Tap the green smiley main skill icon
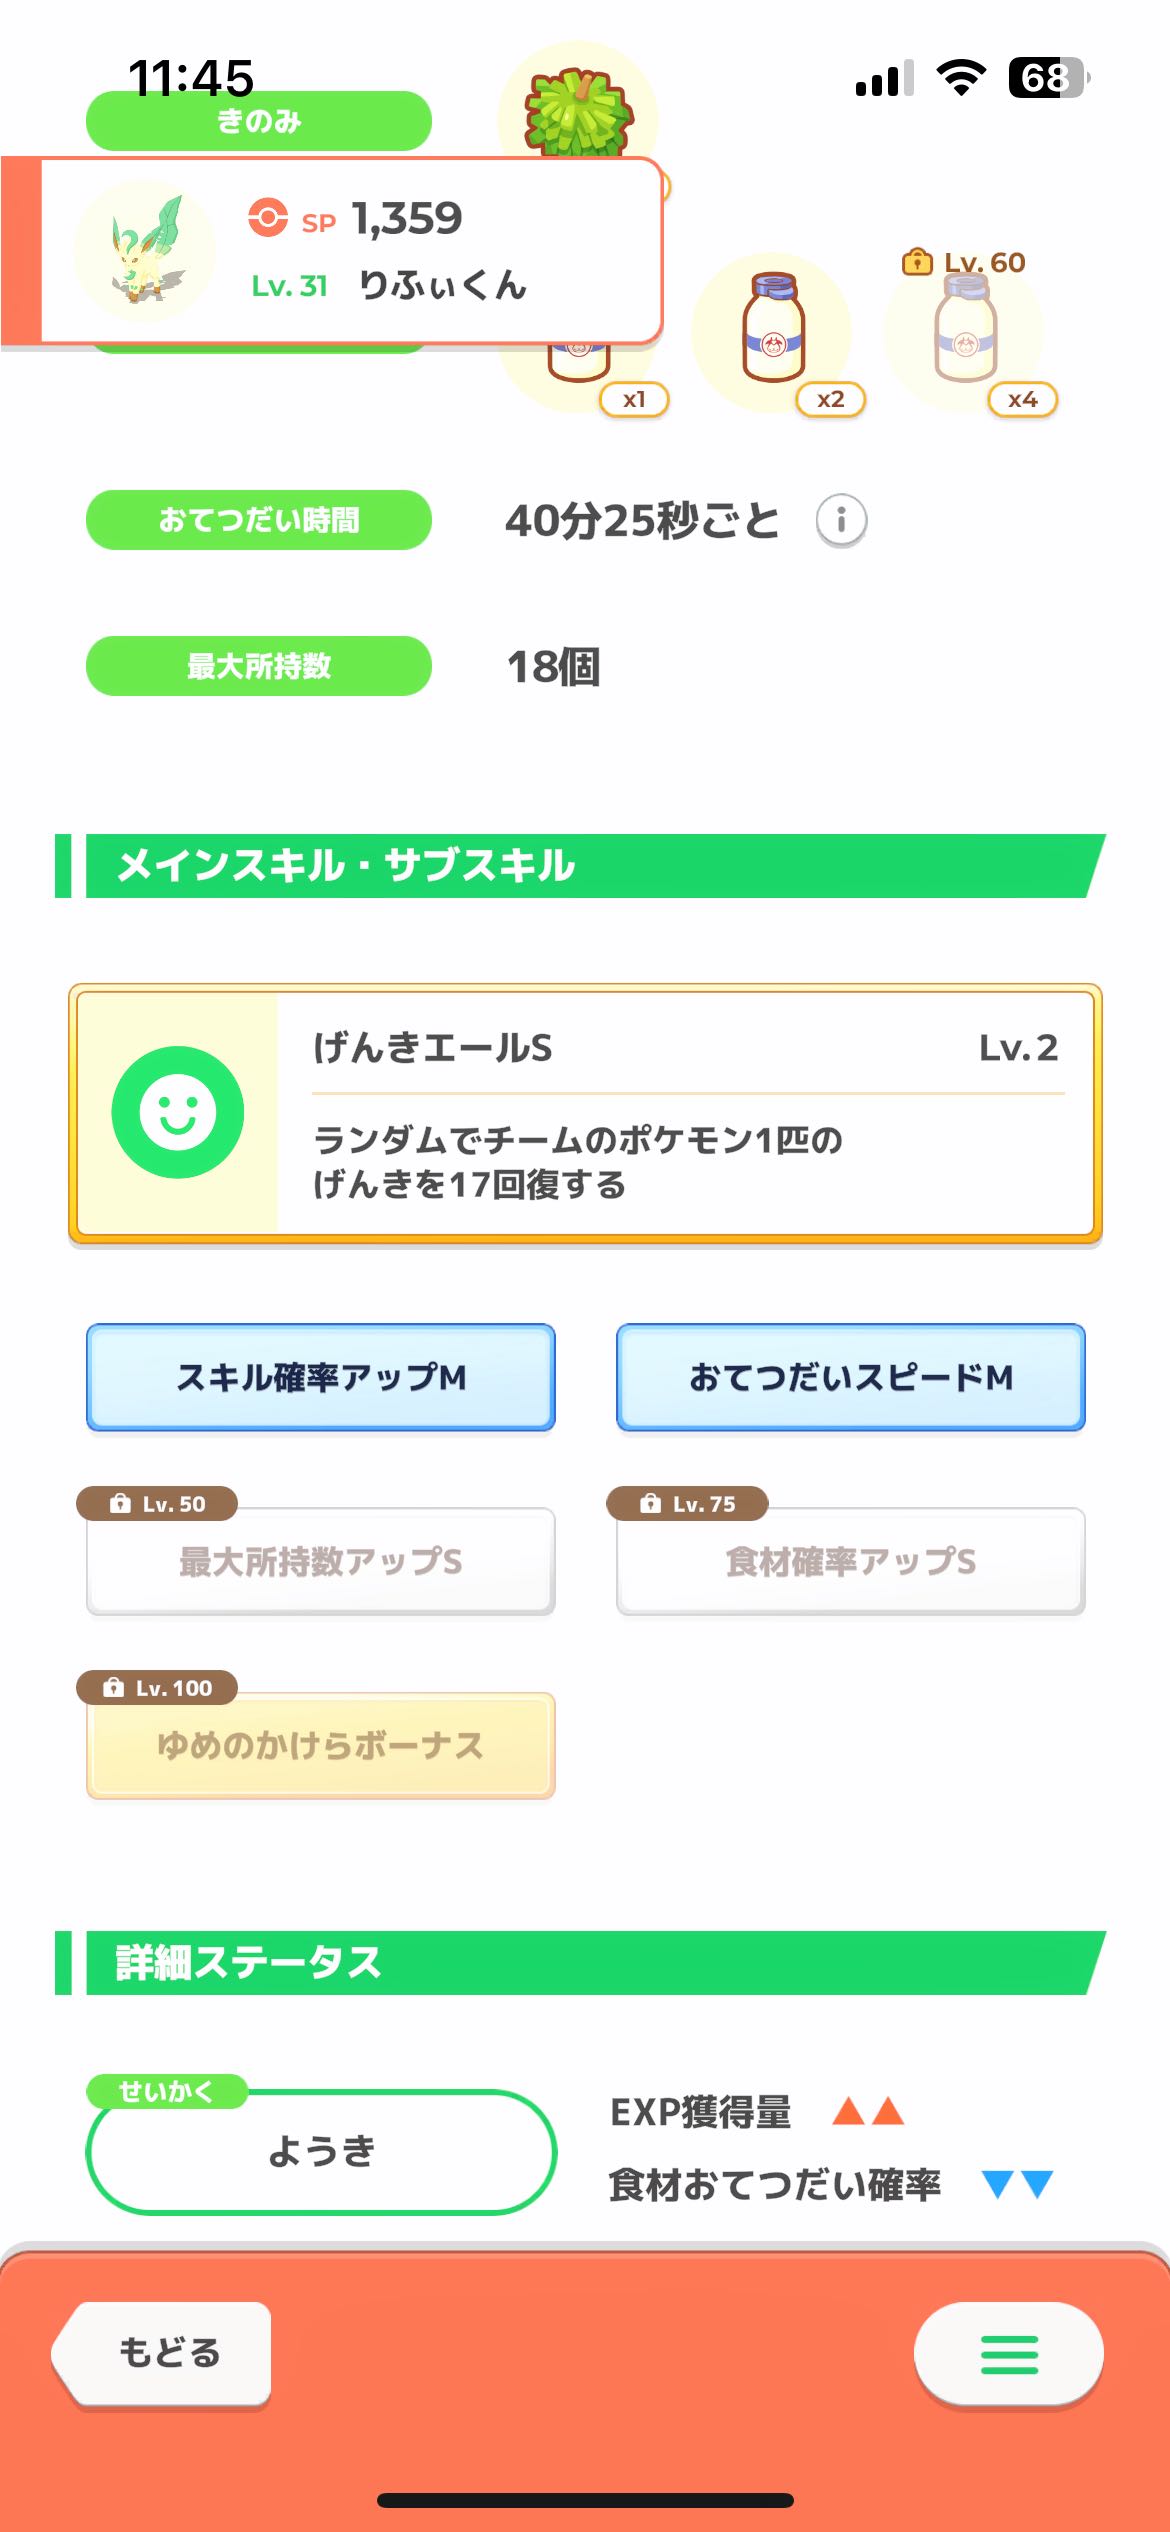The image size is (1170, 2532). (x=178, y=1112)
